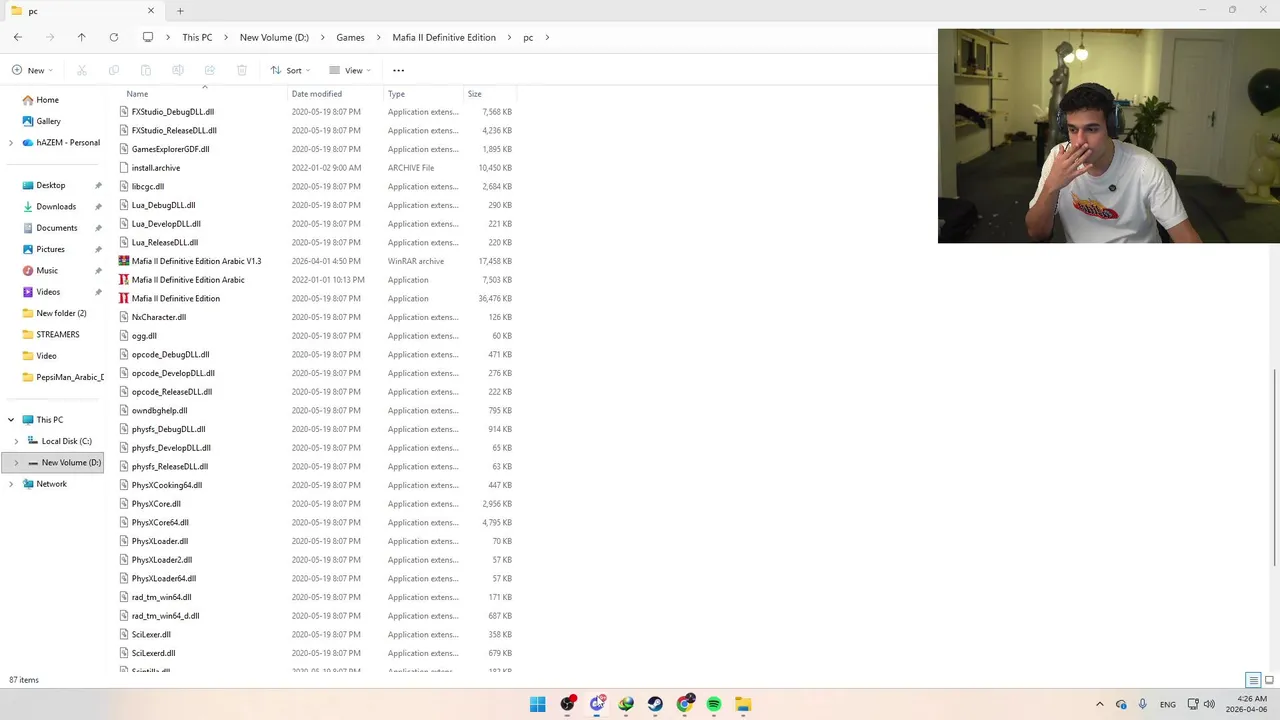The image size is (1280, 720).
Task: Expand the chevron after pc in breadcrumb
Action: pos(548,37)
